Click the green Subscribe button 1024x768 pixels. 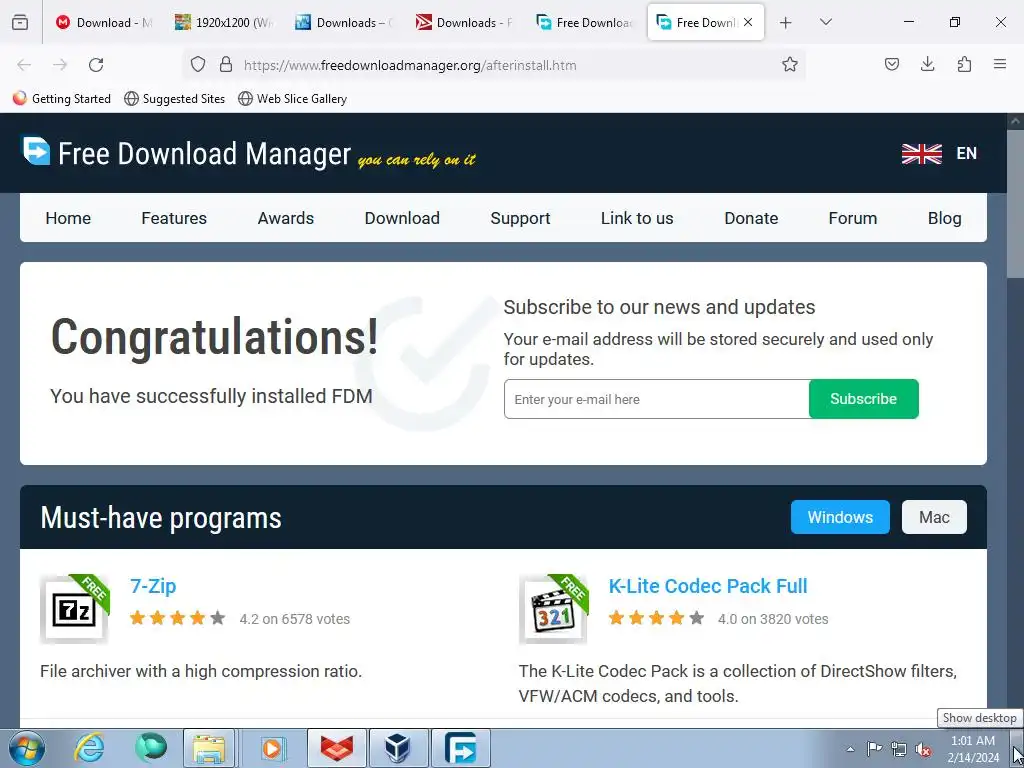coord(863,399)
